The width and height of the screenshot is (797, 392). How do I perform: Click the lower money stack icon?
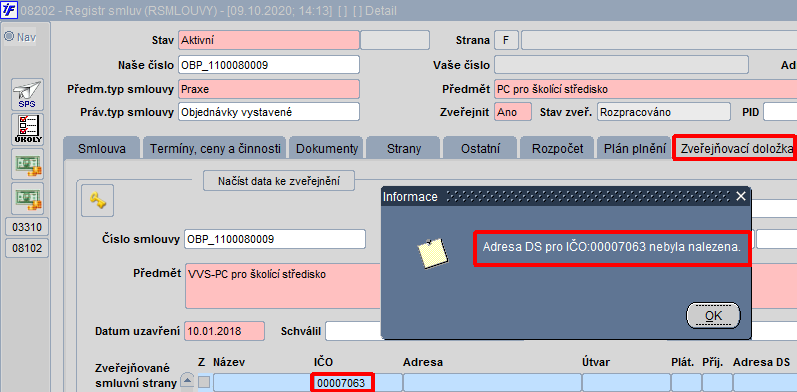tap(27, 198)
